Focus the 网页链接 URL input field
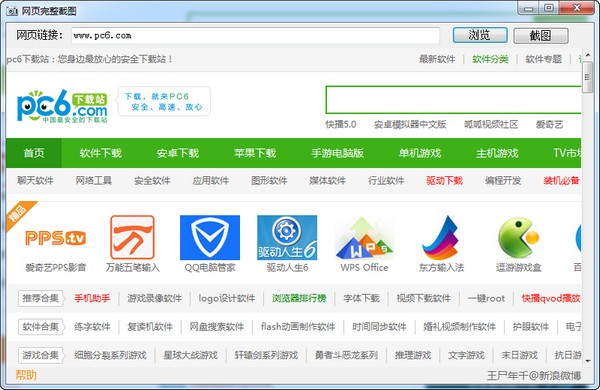Screen dimensions: 600x390 pos(255,36)
